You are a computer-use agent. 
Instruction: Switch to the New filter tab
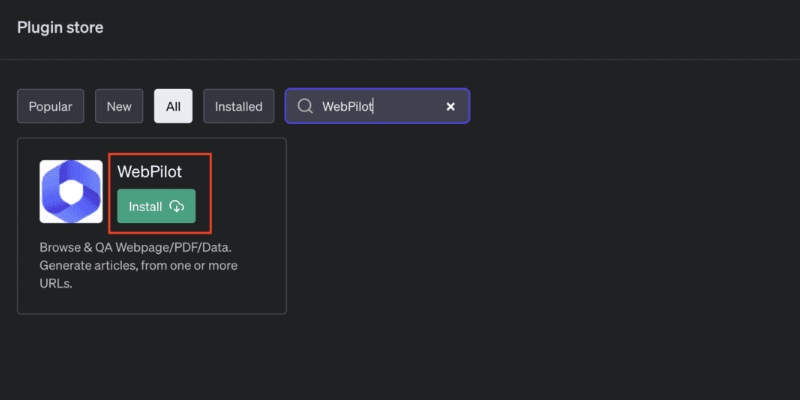(119, 106)
